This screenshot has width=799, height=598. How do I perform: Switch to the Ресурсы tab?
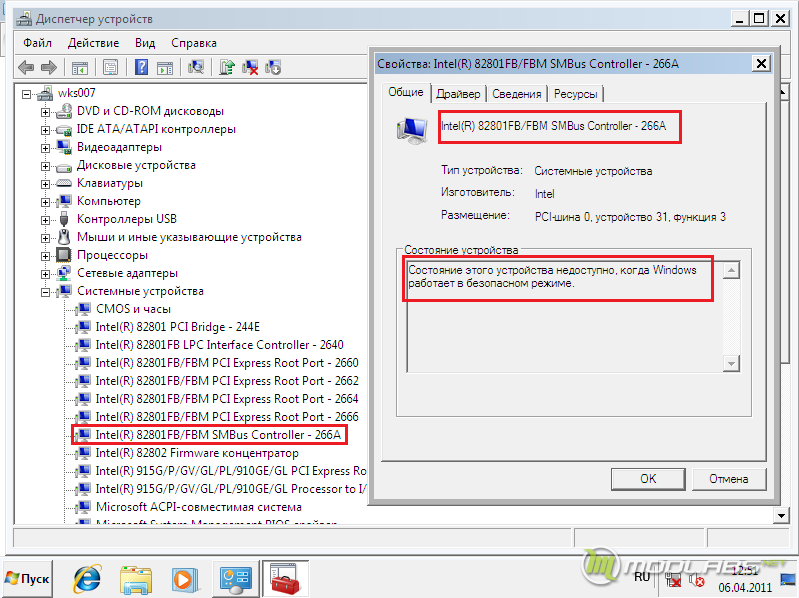(x=575, y=94)
